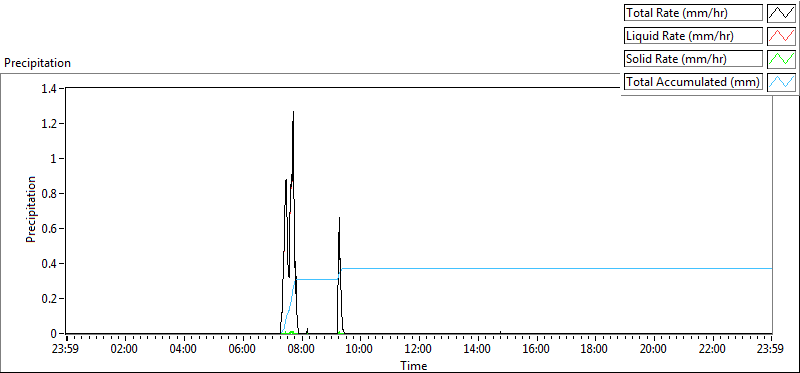Select the vertical Precipitation y-axis label

31,210
